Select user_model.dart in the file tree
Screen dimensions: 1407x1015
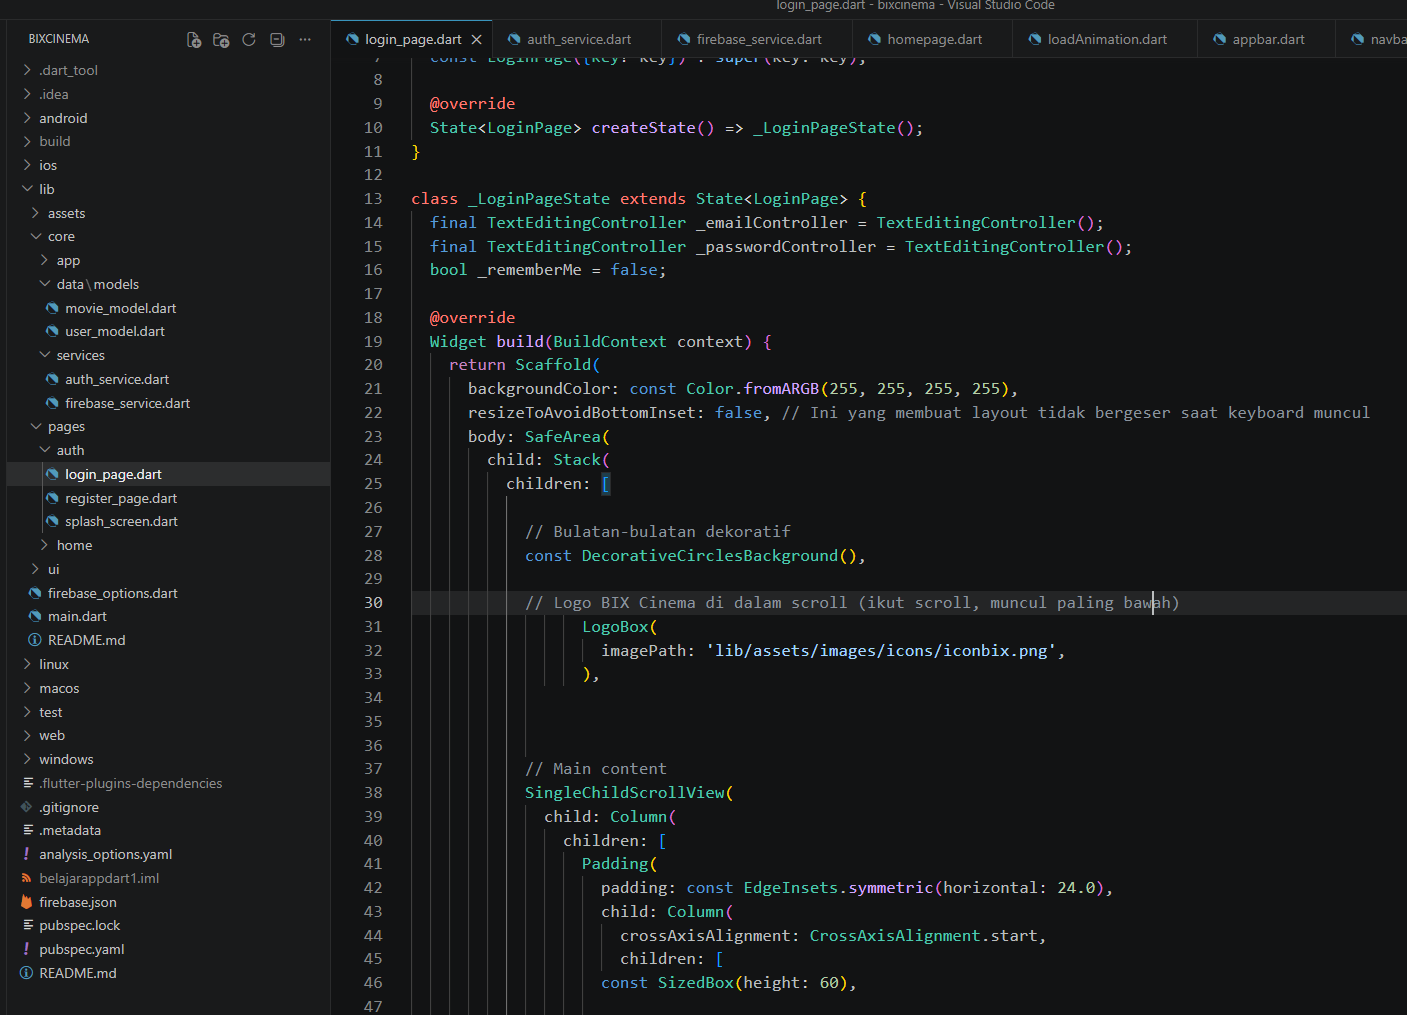[115, 332]
